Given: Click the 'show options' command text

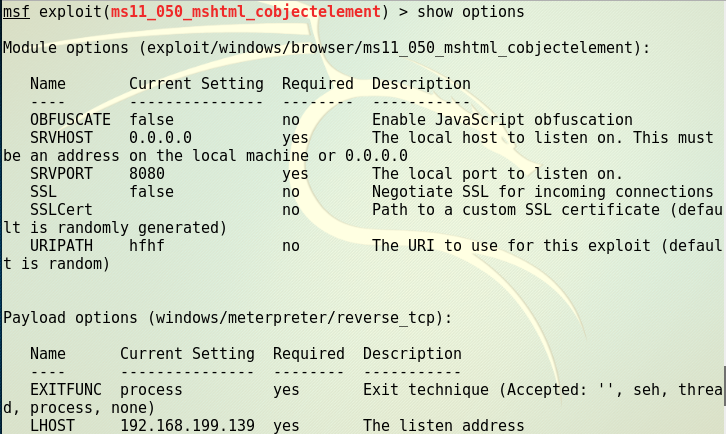Looking at the screenshot, I should coord(470,12).
